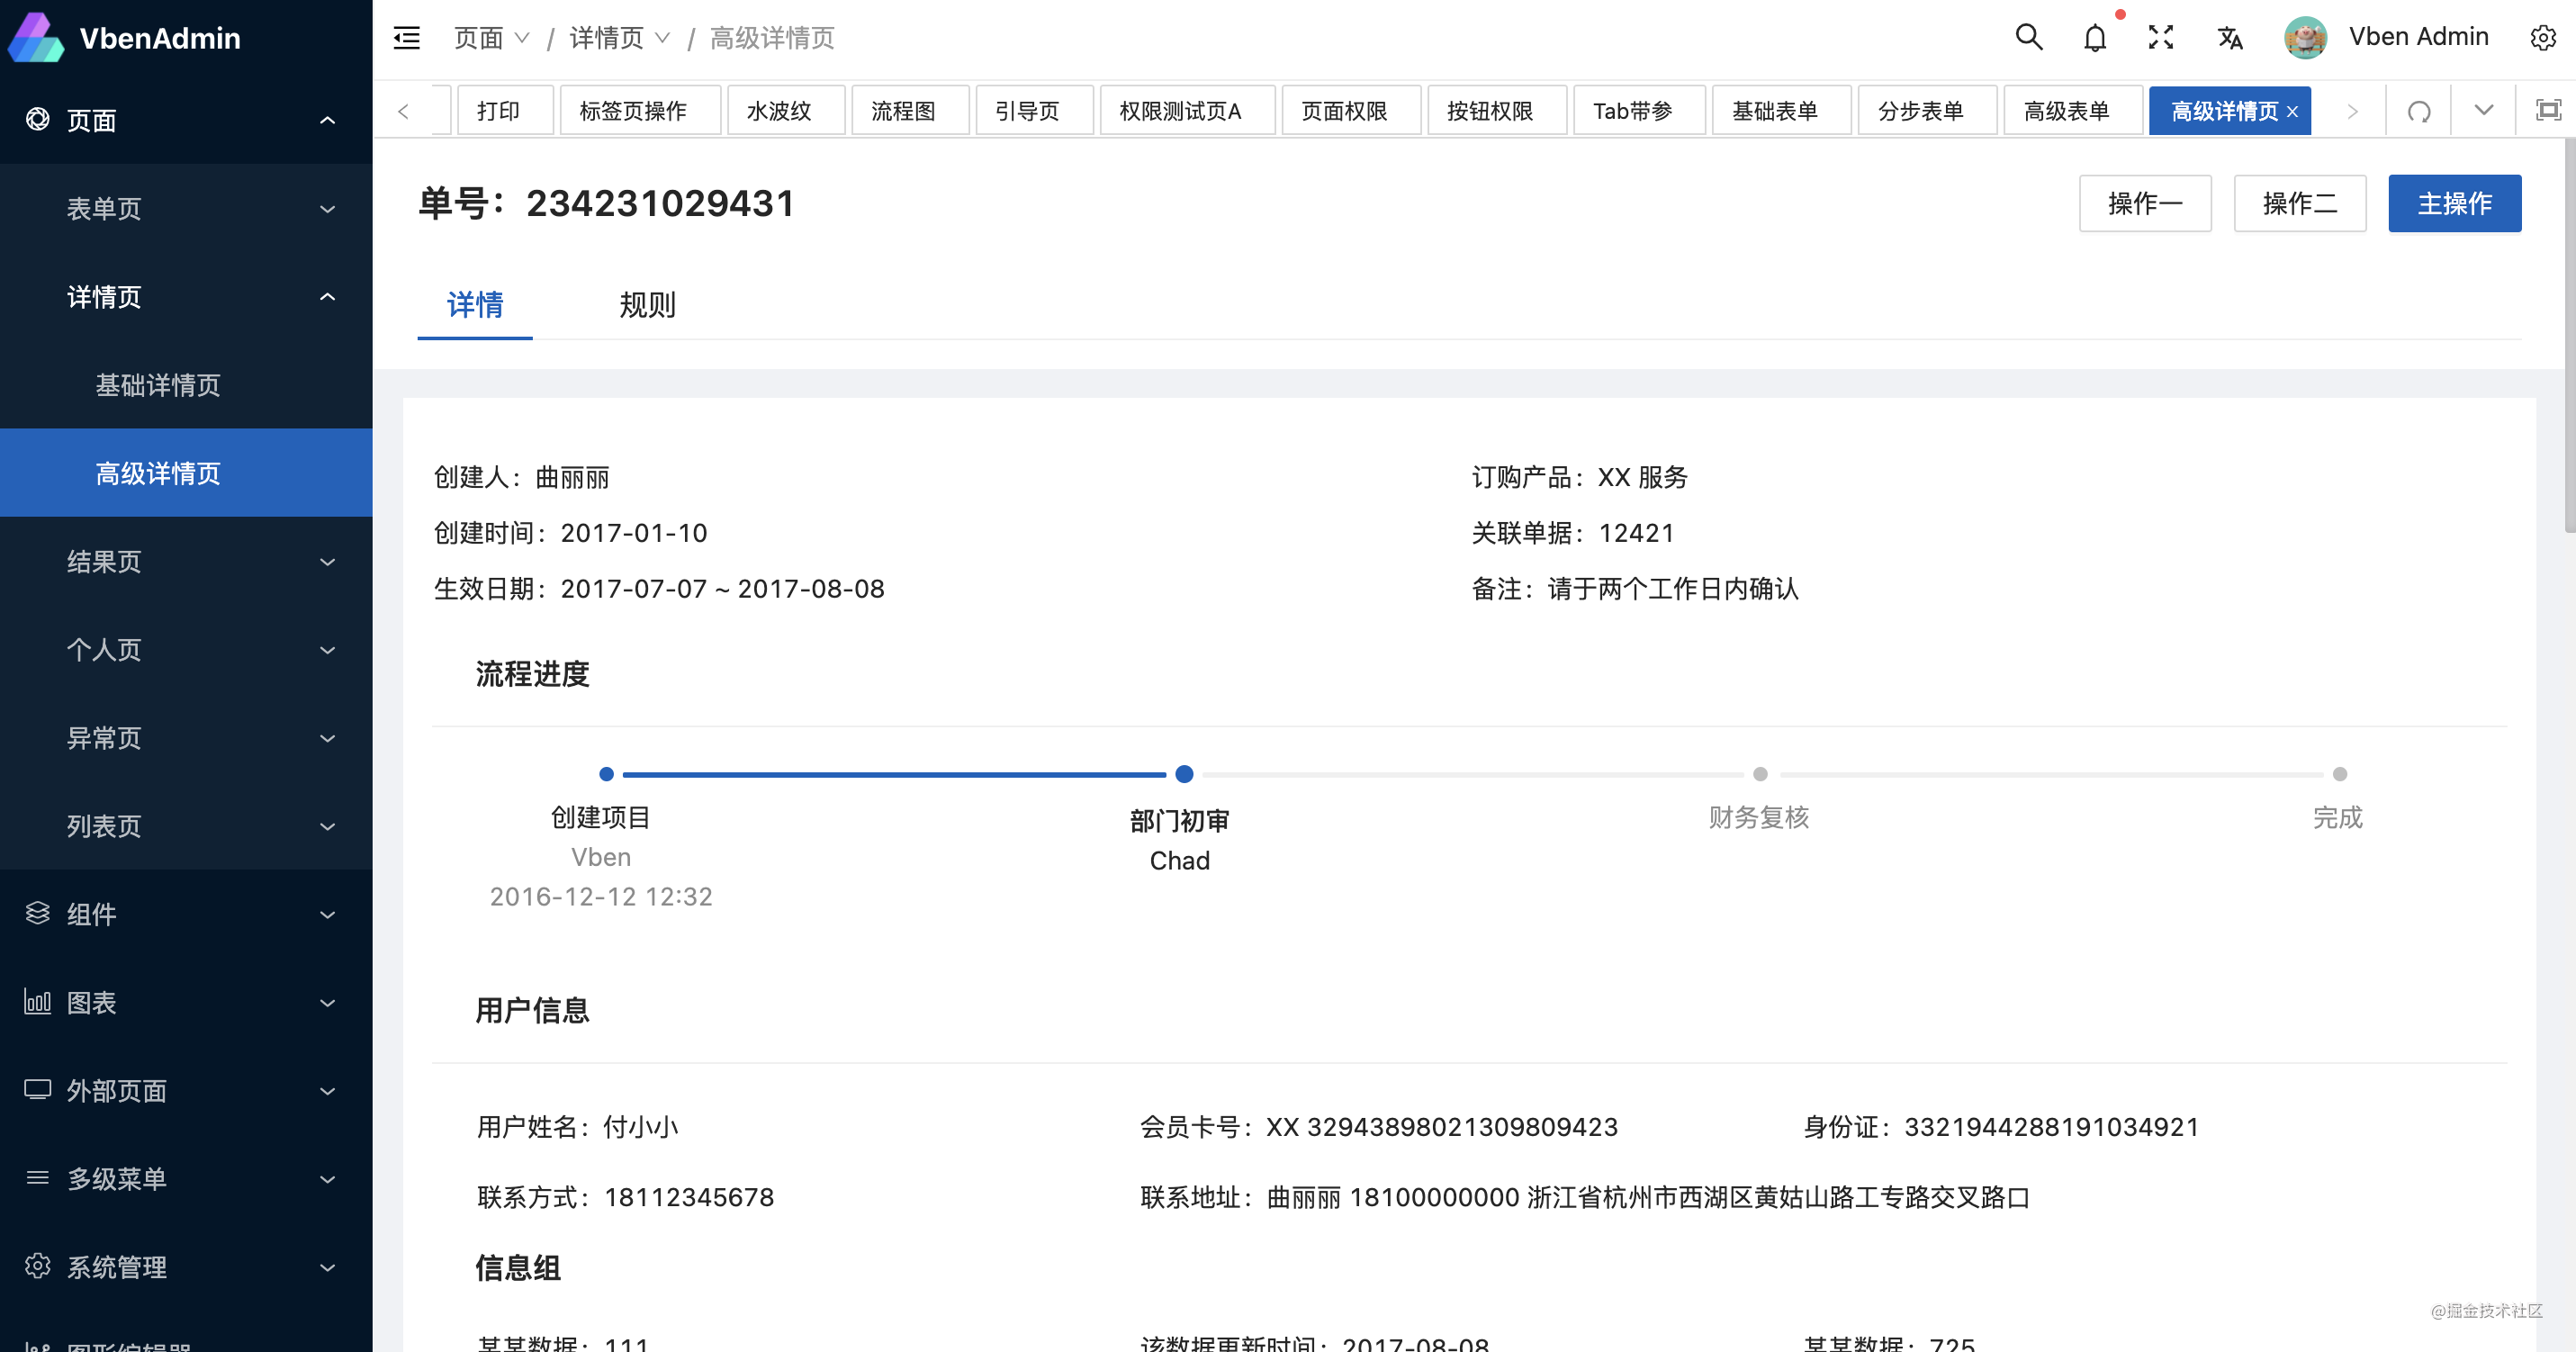Click the 部门初审 step marker dot
Viewport: 2576px width, 1352px height.
coord(1184,774)
